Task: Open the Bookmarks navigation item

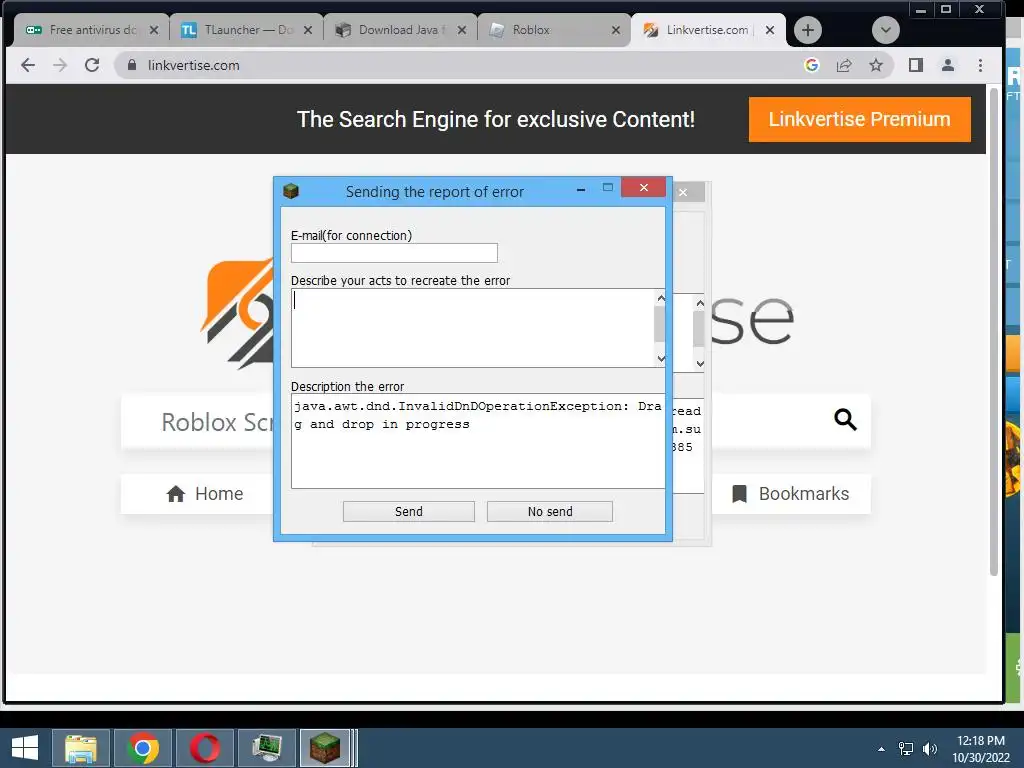Action: 790,494
